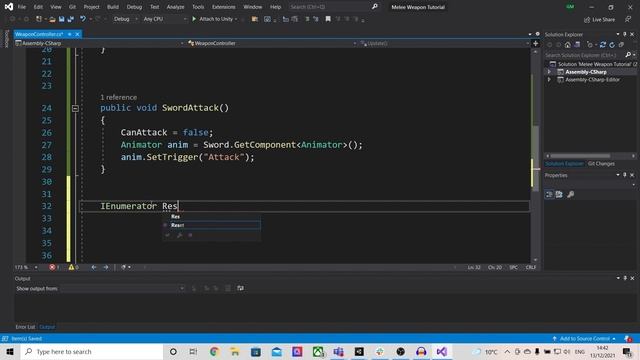Click the Windows Start button
This screenshot has width=640, height=360.
(10, 351)
